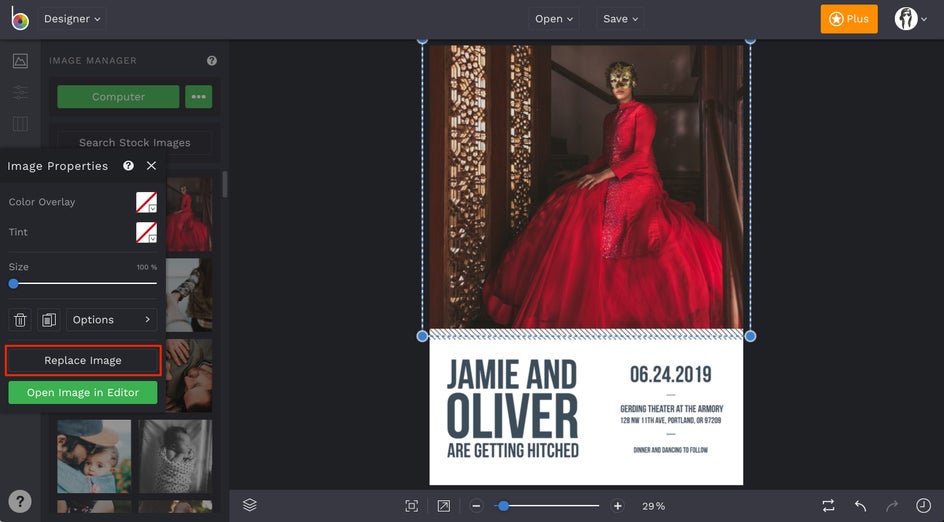Viewport: 944px width, 522px height.
Task: Click the fit to screen icon
Action: [x=412, y=506]
